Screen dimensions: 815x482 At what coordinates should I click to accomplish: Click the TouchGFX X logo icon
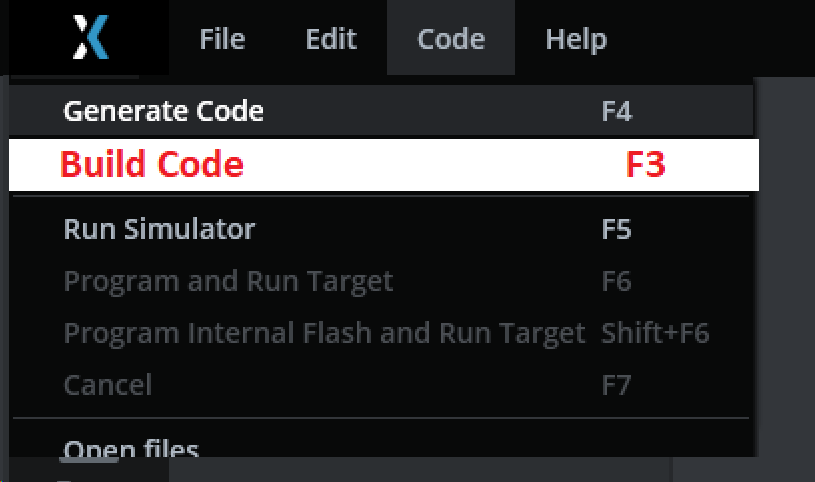[90, 38]
